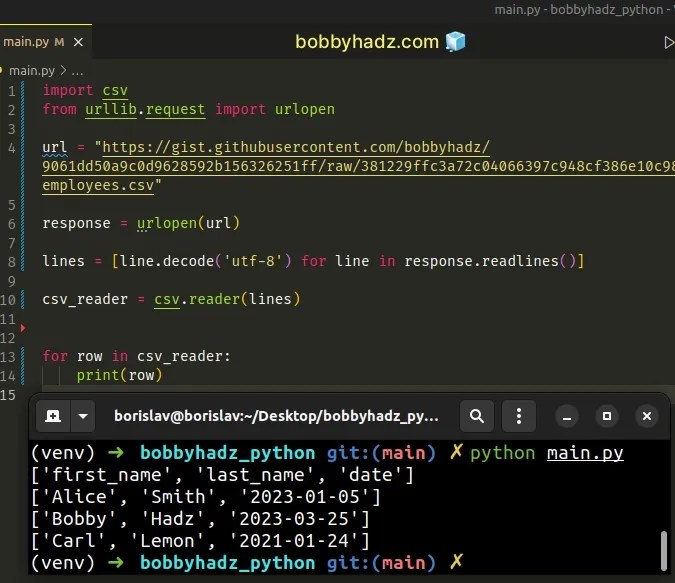
Task: Click main.py in the breadcrumb
Action: 32,71
